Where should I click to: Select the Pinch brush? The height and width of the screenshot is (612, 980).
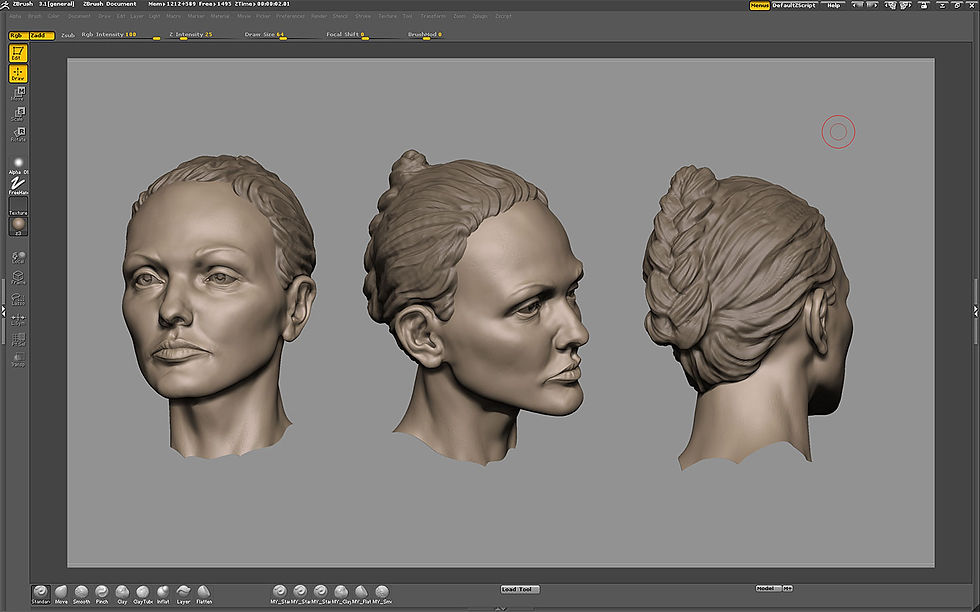click(x=101, y=593)
